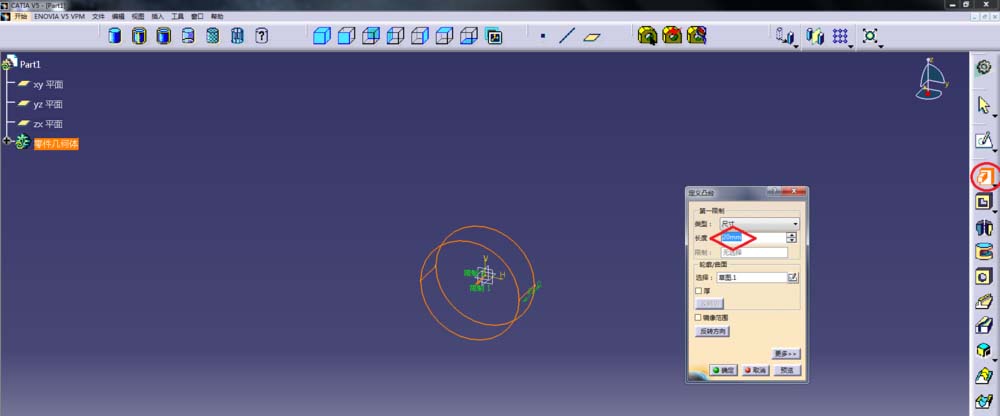Decrease length with the spinner down arrow
Image resolution: width=1000 pixels, height=416 pixels.
click(791, 240)
